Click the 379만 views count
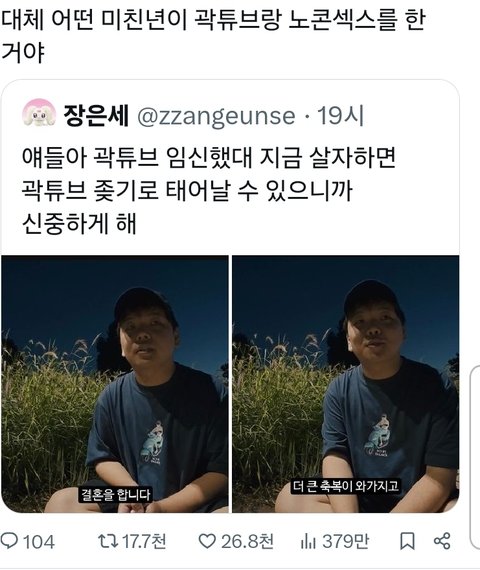This screenshot has height=570, width=480. [345, 541]
